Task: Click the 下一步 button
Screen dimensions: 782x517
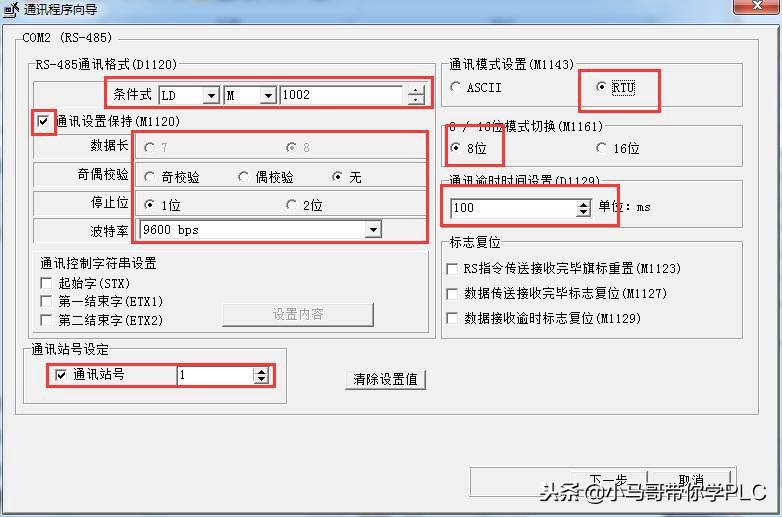Action: pyautogui.click(x=608, y=480)
